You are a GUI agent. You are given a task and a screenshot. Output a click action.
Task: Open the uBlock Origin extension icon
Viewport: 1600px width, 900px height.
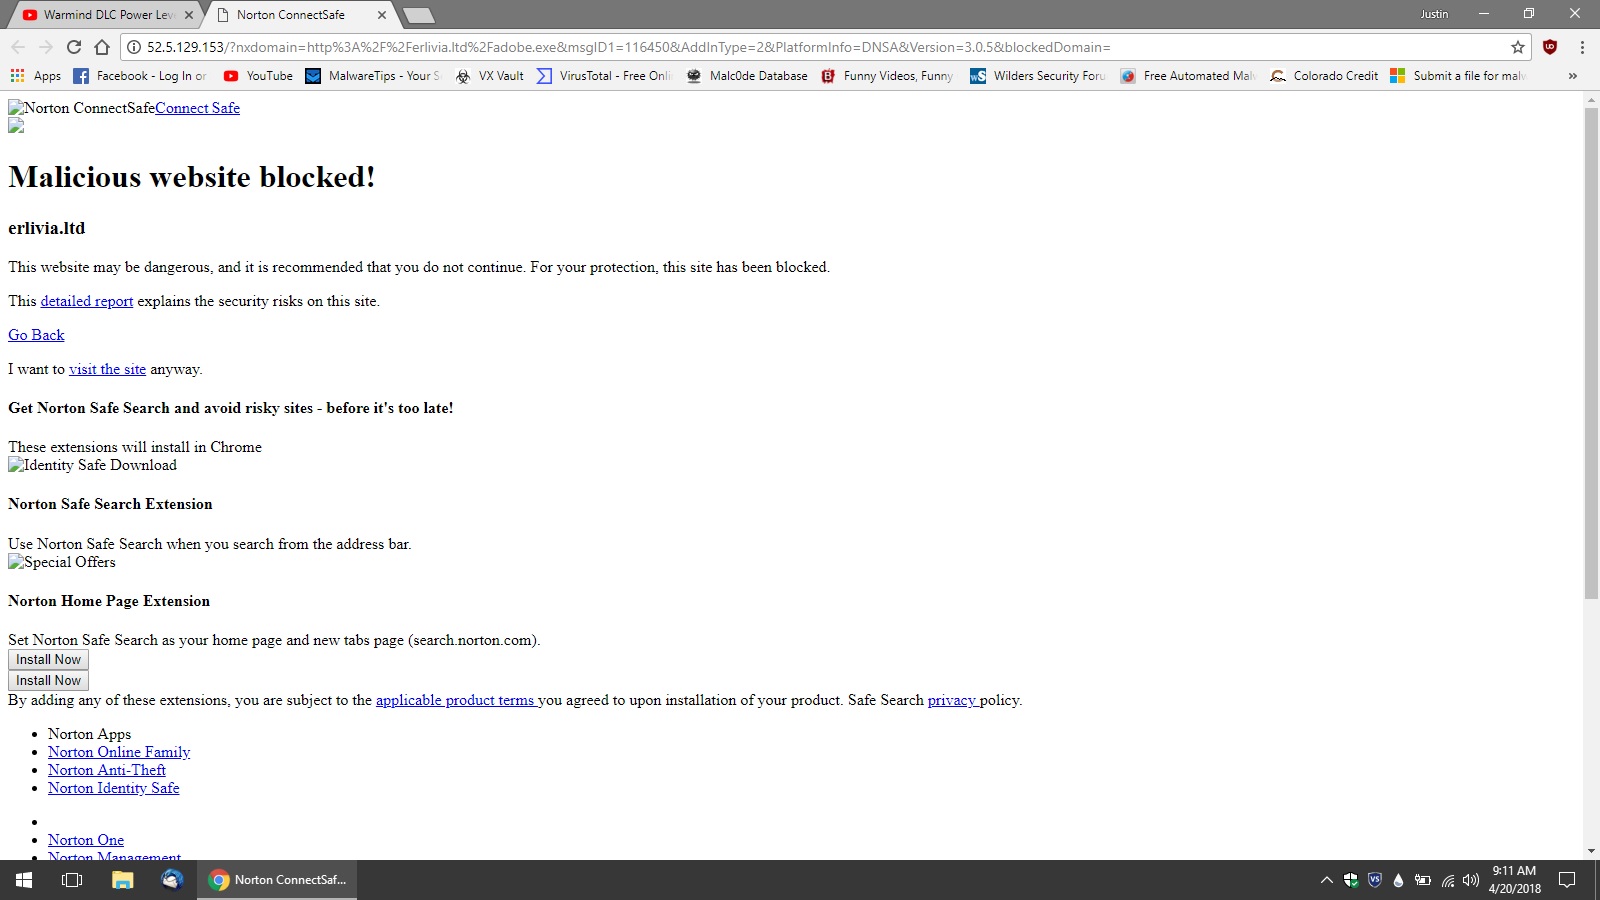coord(1550,47)
